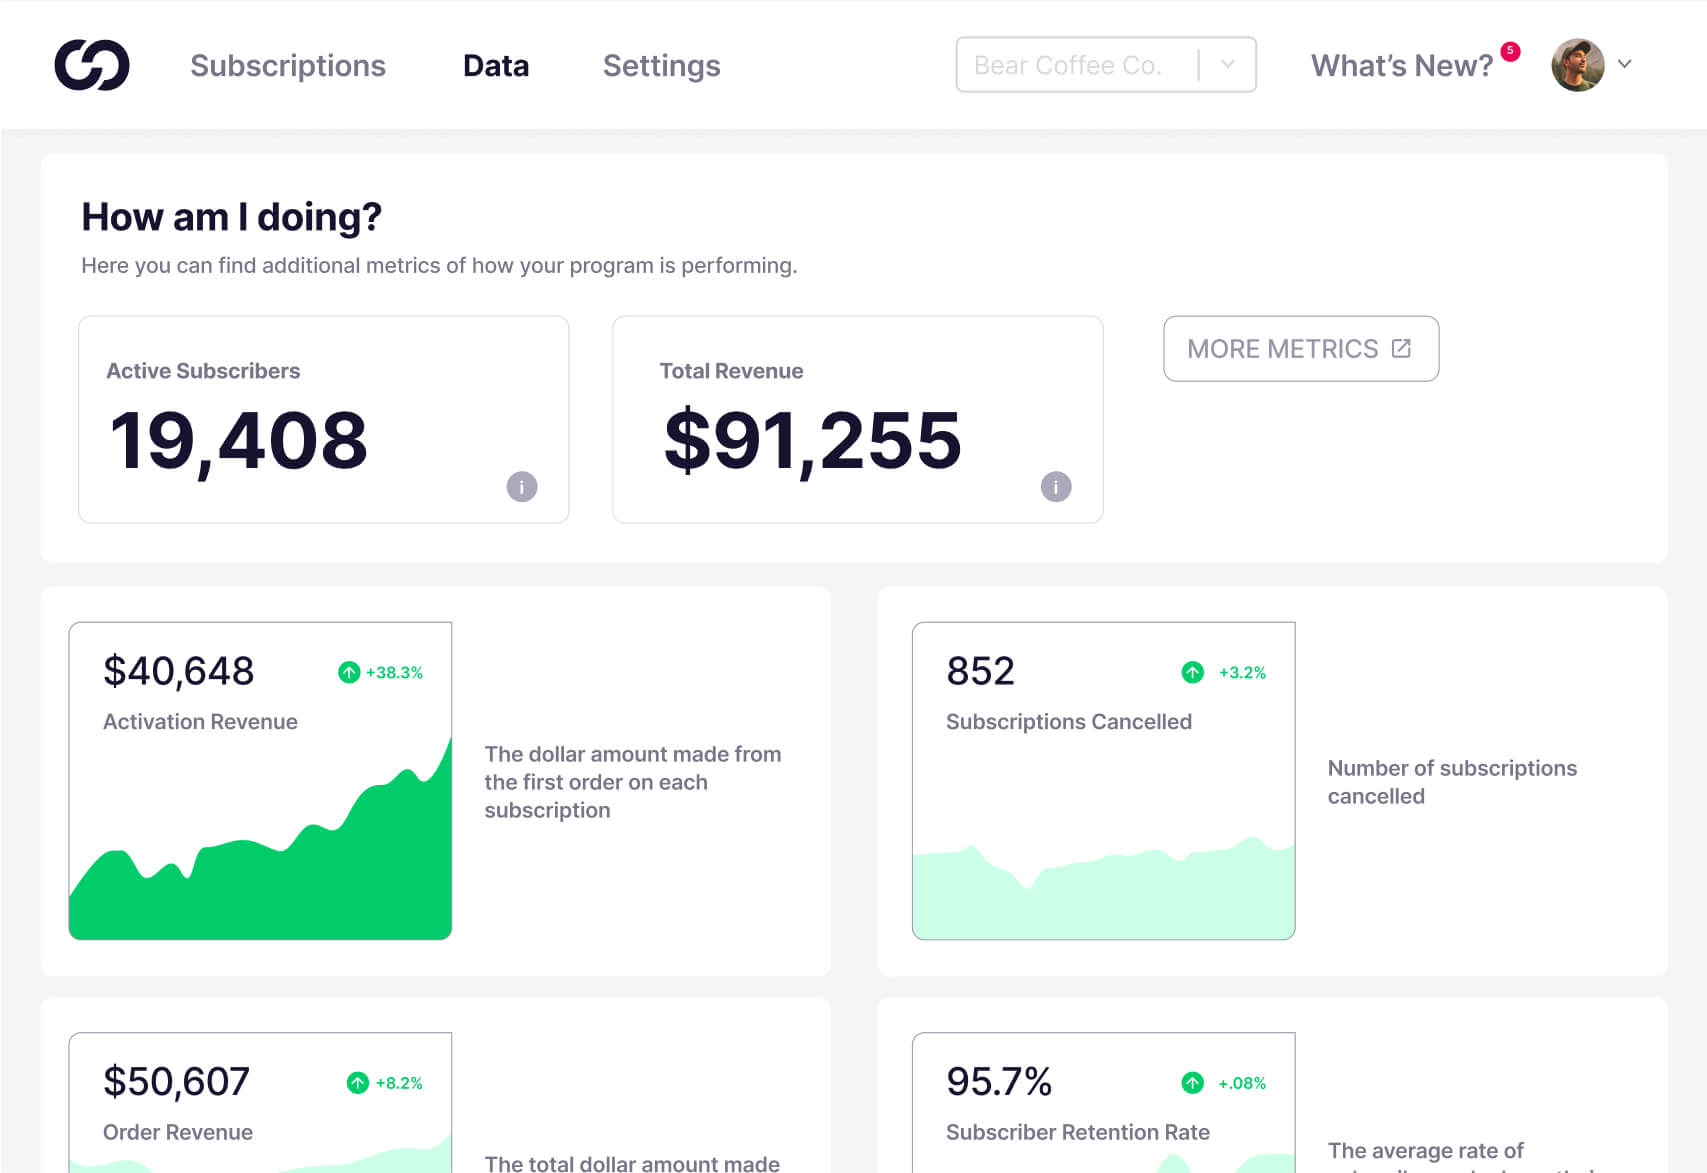Click the Subscriptions Cancelled label
1707x1173 pixels.
point(1069,722)
